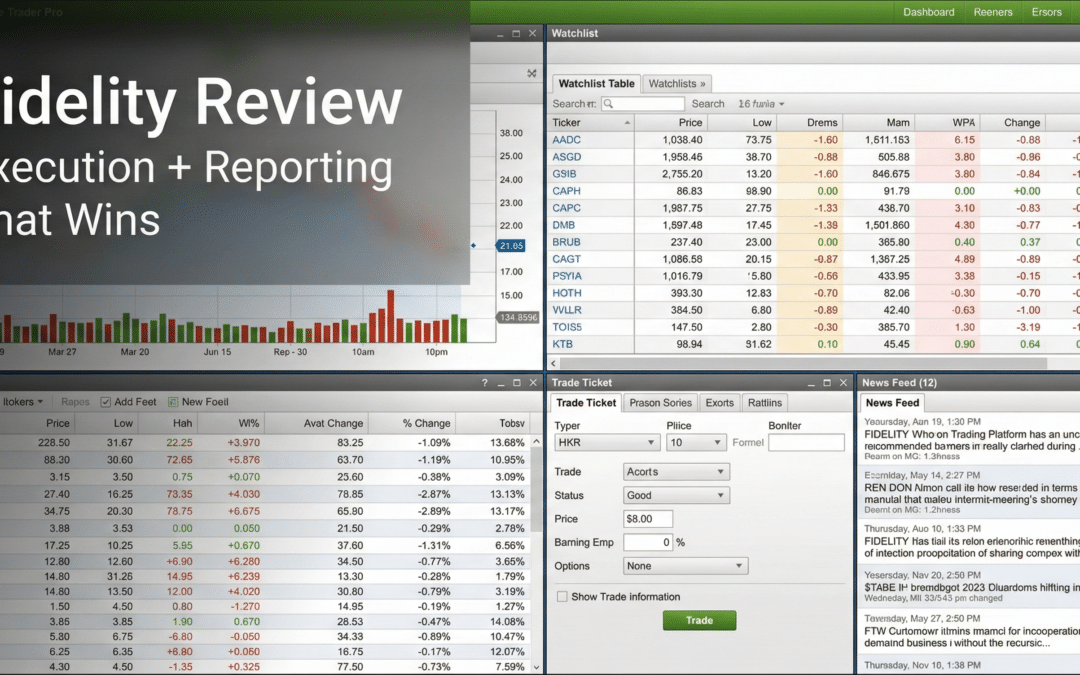Open the $TABE IH 2023 news item
1080x675 pixels.
pos(971,587)
